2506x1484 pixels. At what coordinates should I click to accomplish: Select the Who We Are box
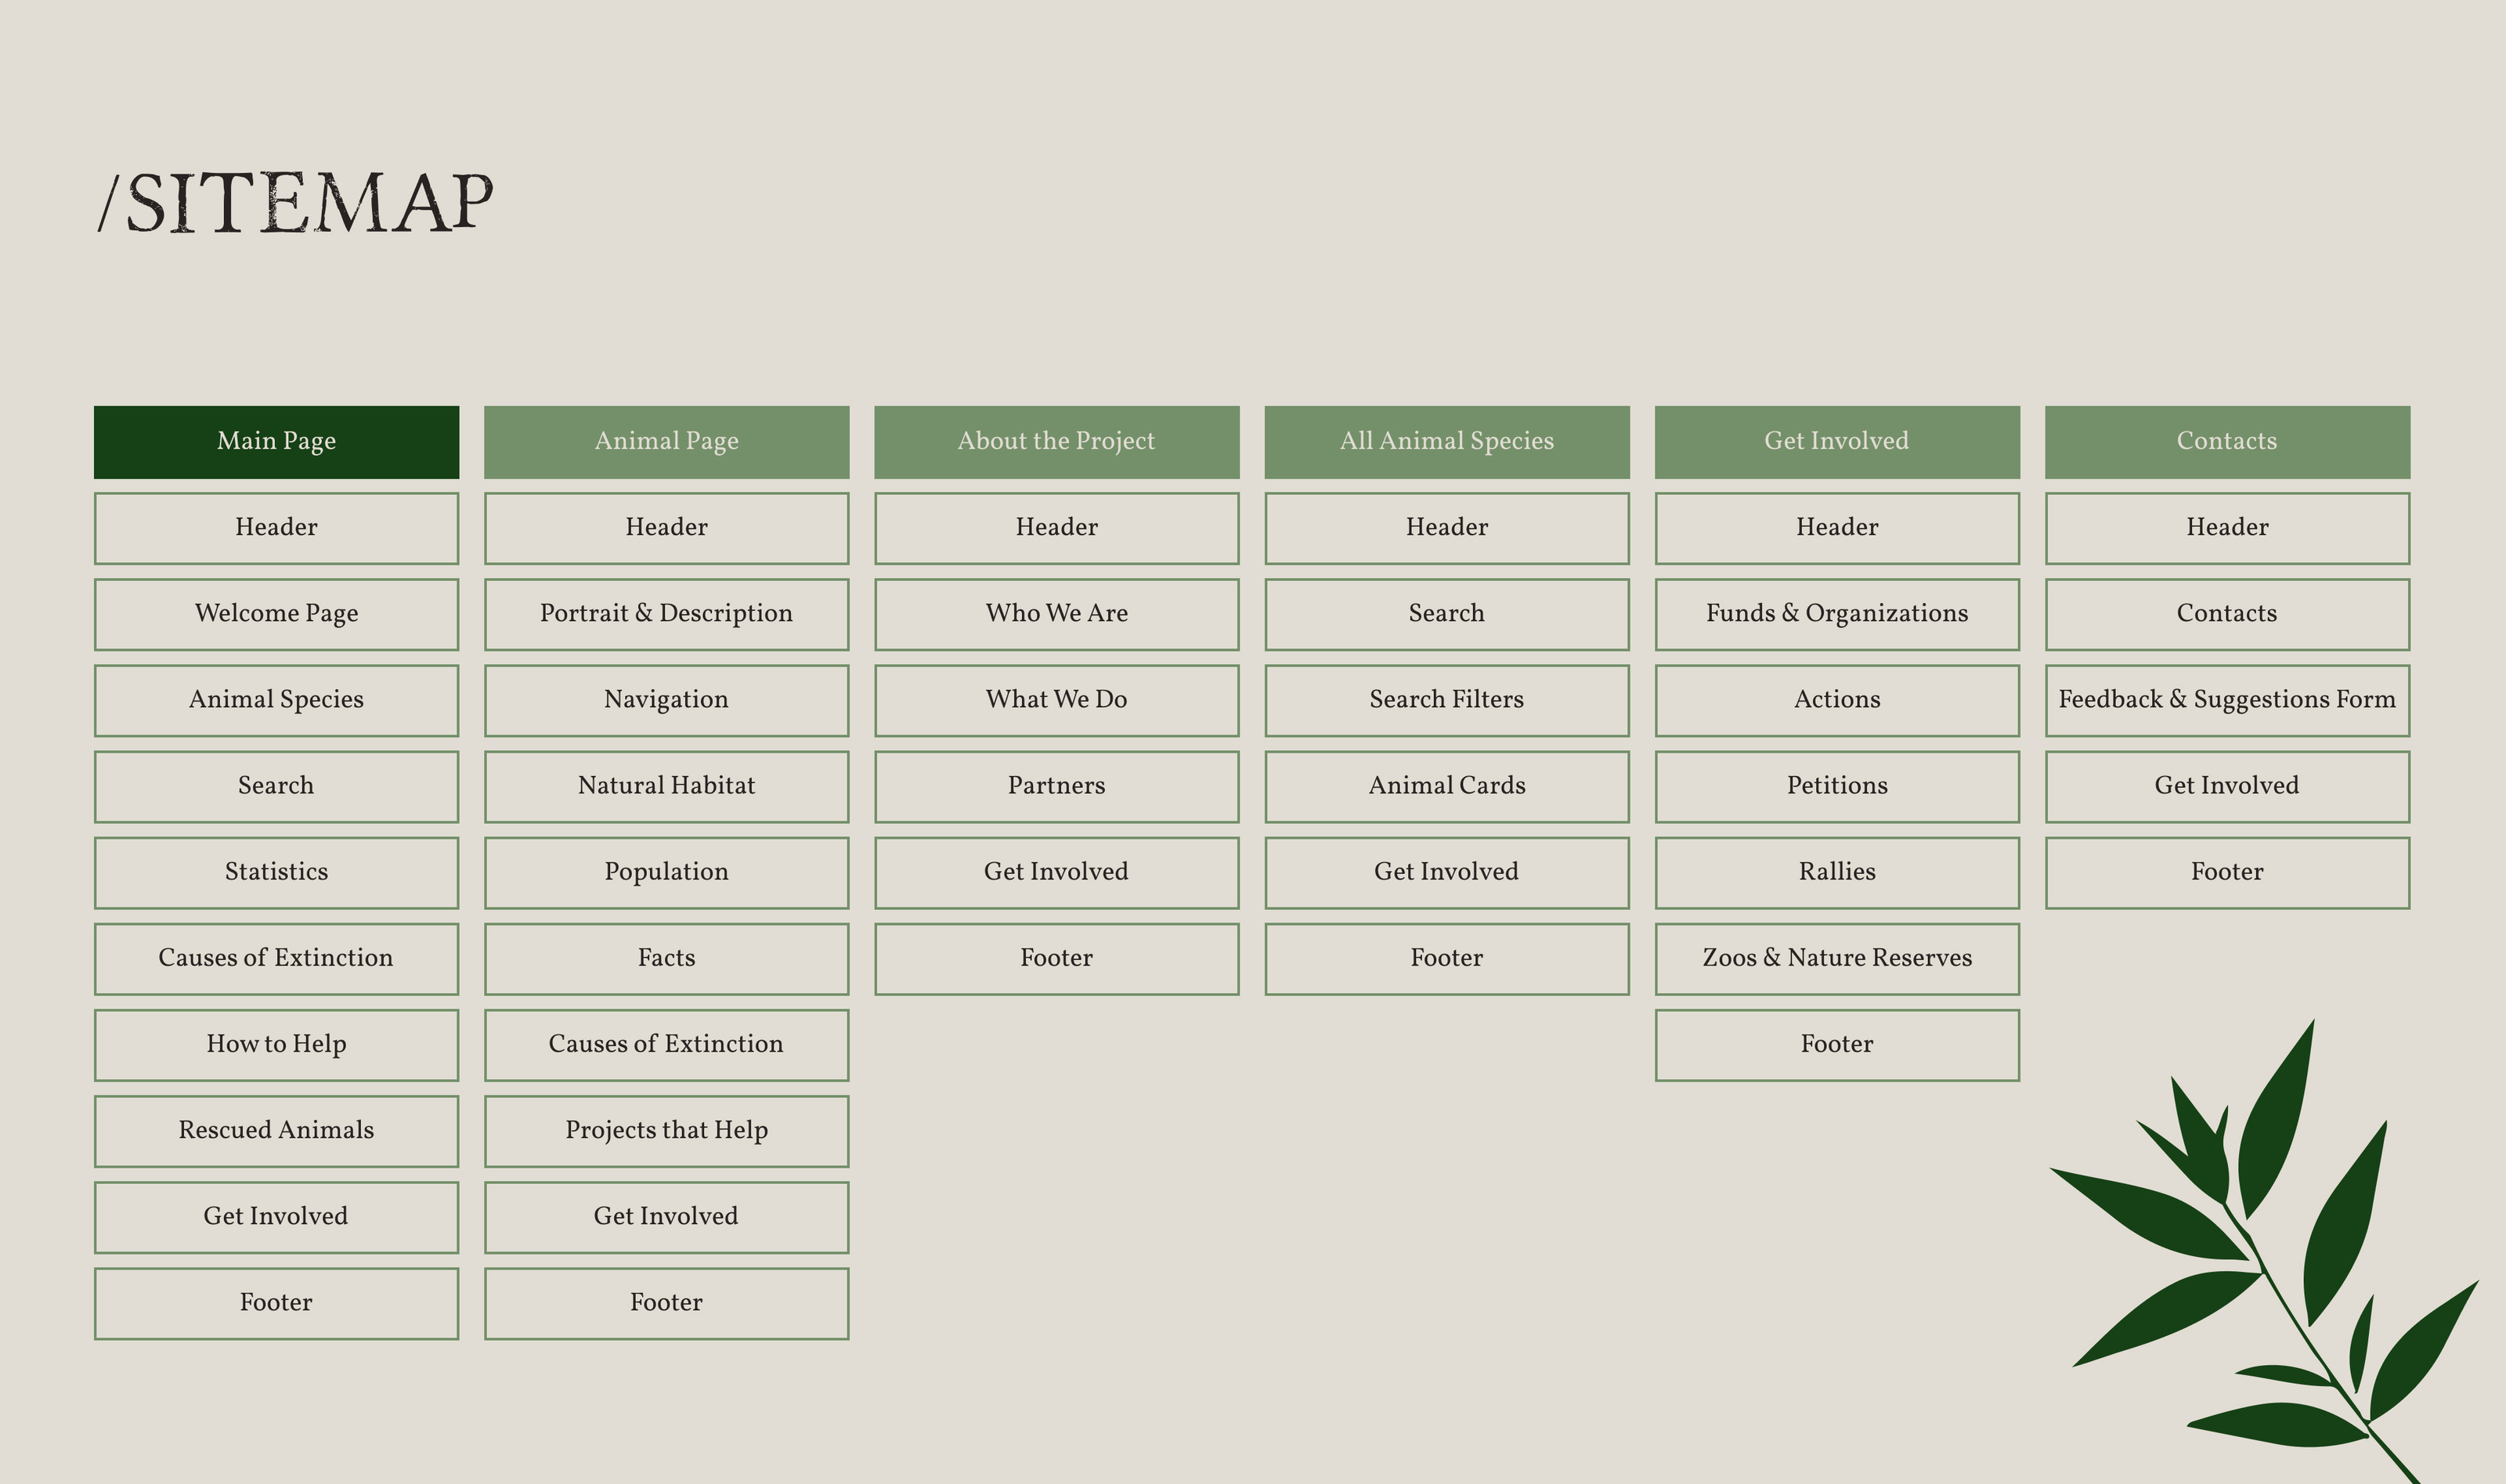(x=1056, y=614)
